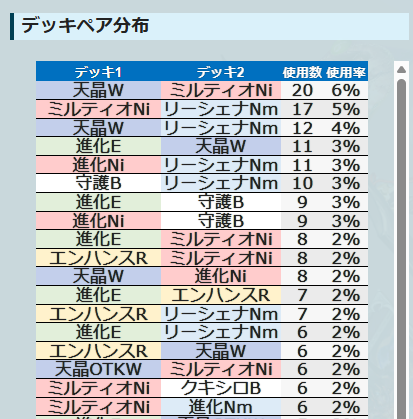Select 進化E paired with リーシェナNm
Image resolution: width=413 pixels, height=419 pixels.
98,332
